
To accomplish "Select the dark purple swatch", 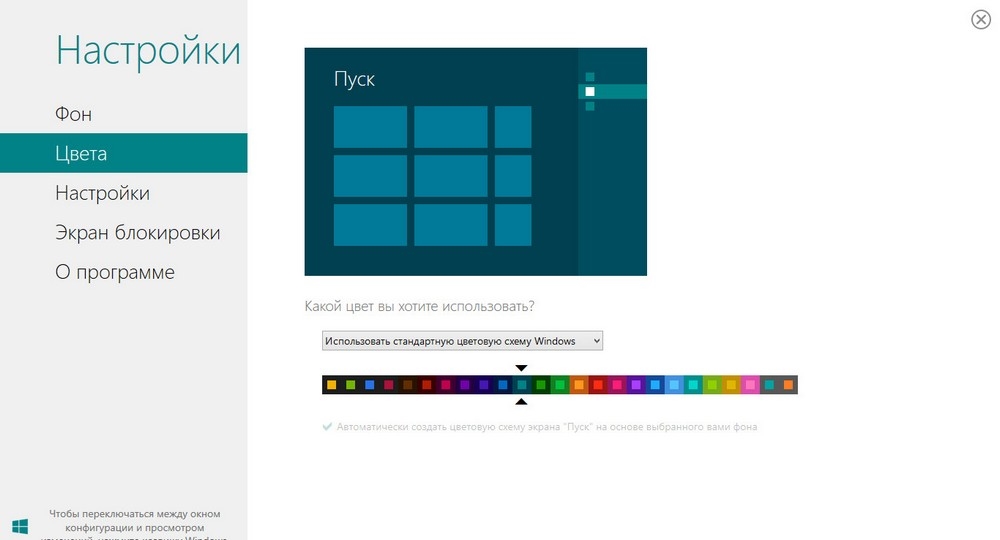I will pos(465,384).
